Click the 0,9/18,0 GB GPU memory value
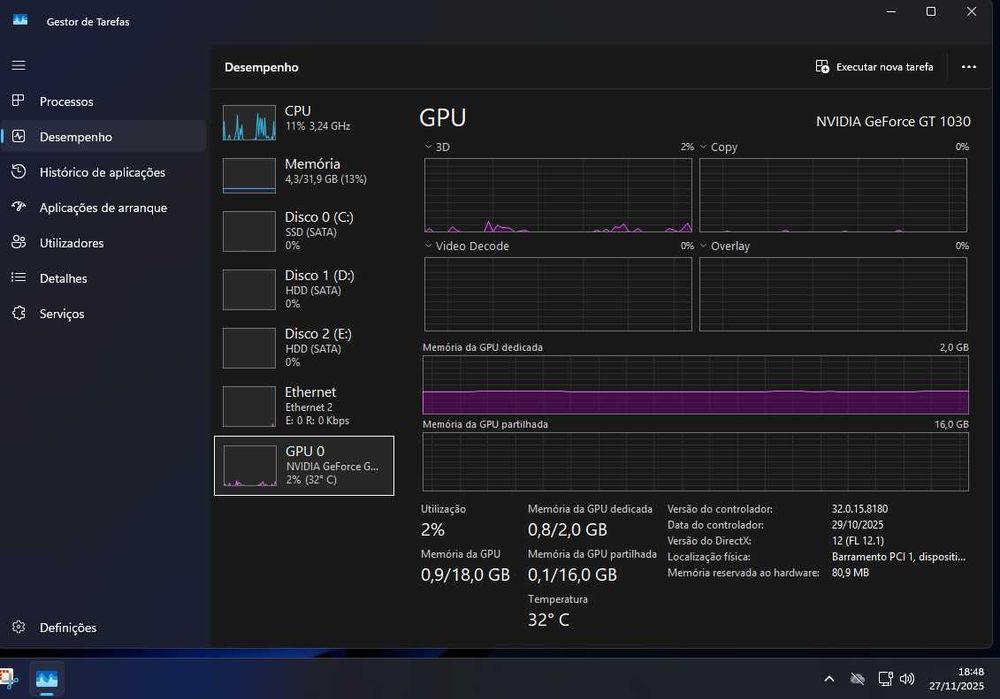This screenshot has width=1000, height=699. coord(465,575)
